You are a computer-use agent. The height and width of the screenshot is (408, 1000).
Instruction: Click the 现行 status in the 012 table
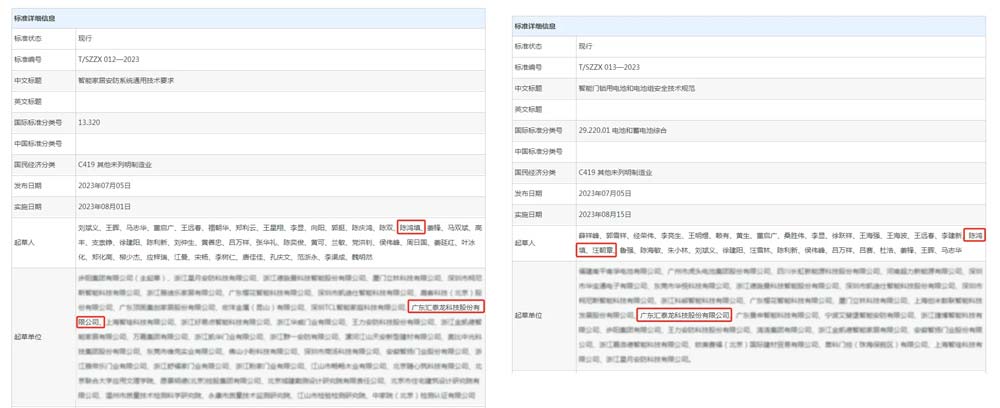tap(85, 37)
